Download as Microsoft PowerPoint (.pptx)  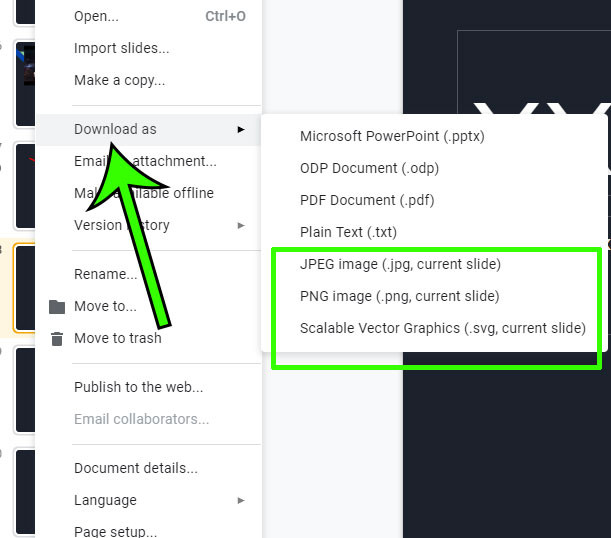pos(392,136)
